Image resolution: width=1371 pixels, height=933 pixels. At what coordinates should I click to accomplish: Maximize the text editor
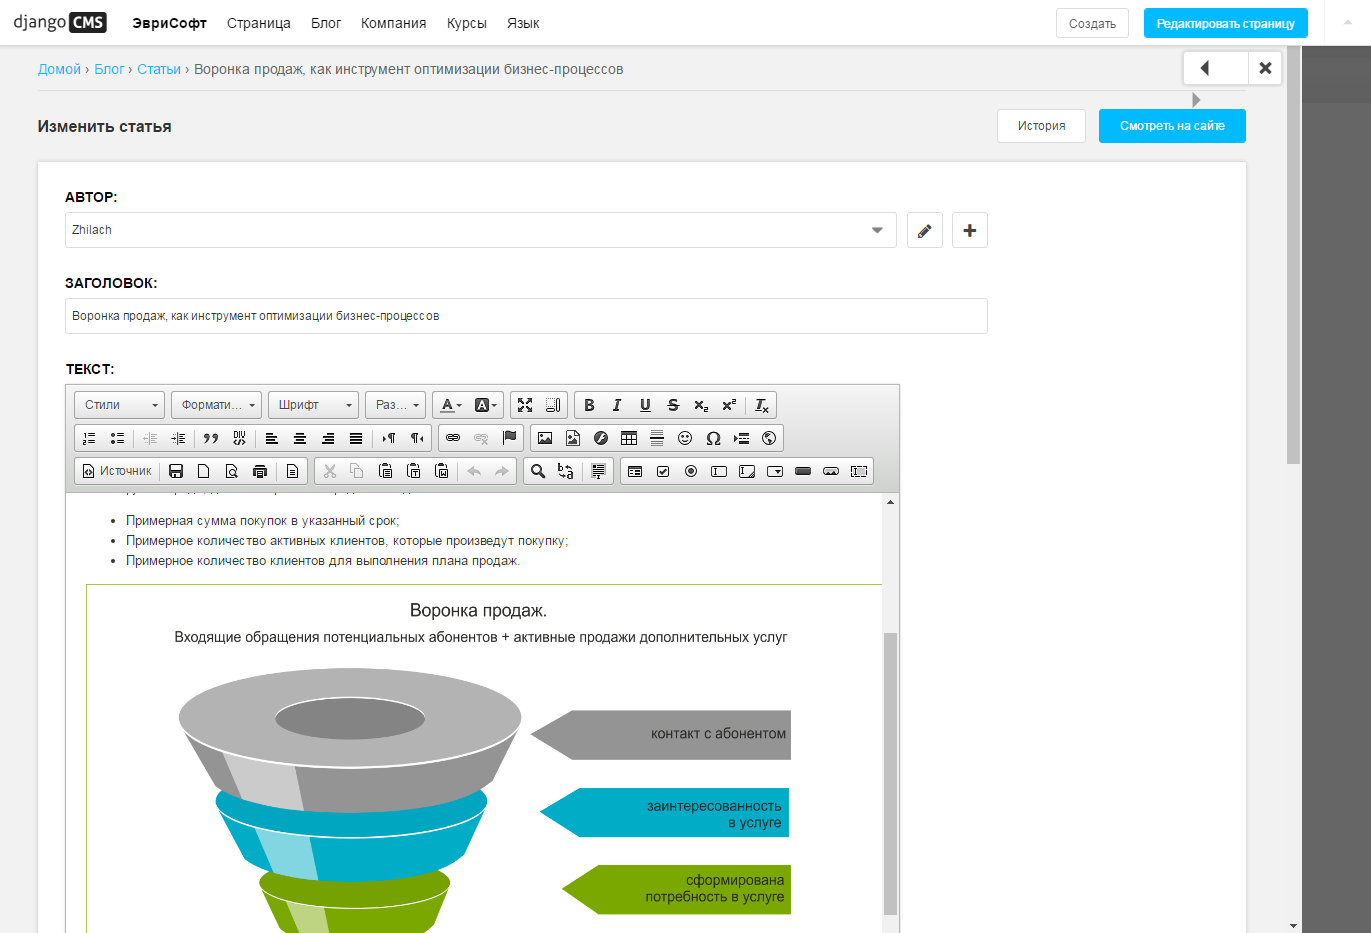[x=525, y=405]
